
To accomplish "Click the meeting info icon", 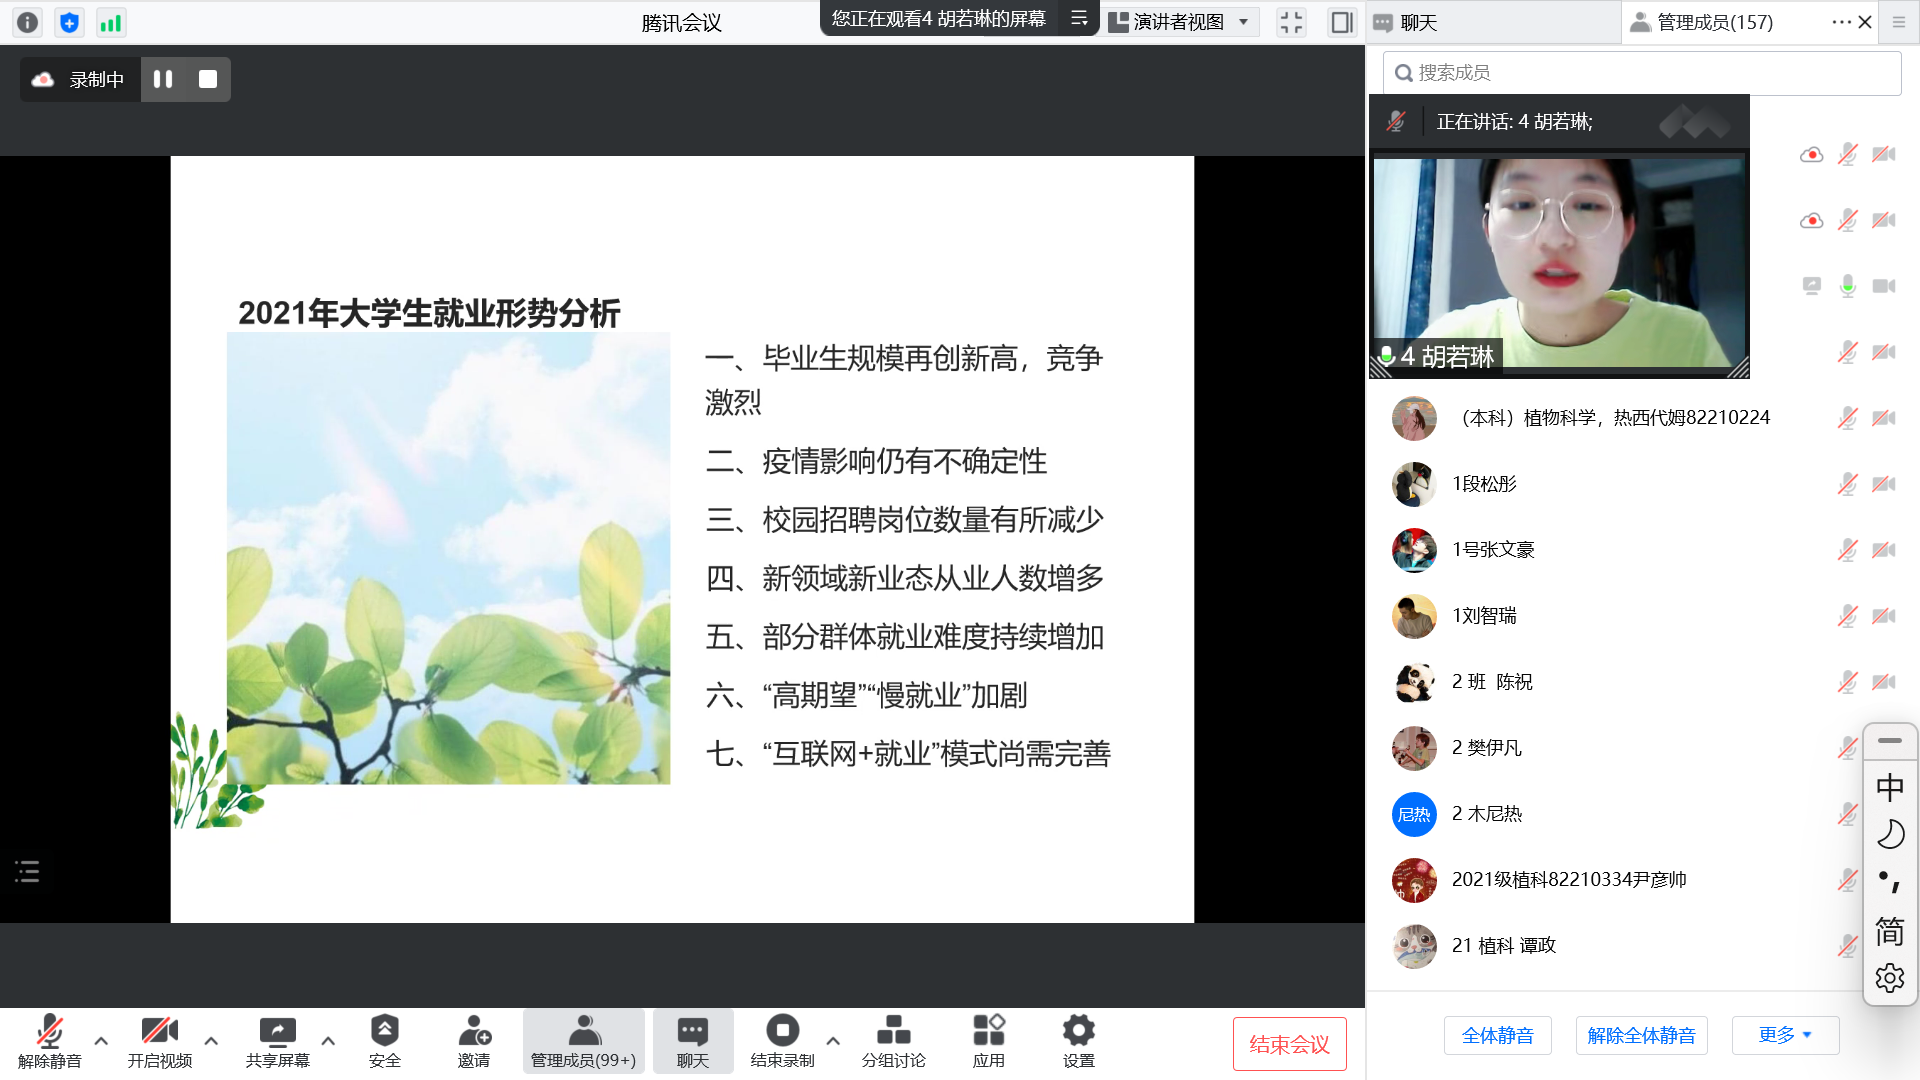I will 28,22.
